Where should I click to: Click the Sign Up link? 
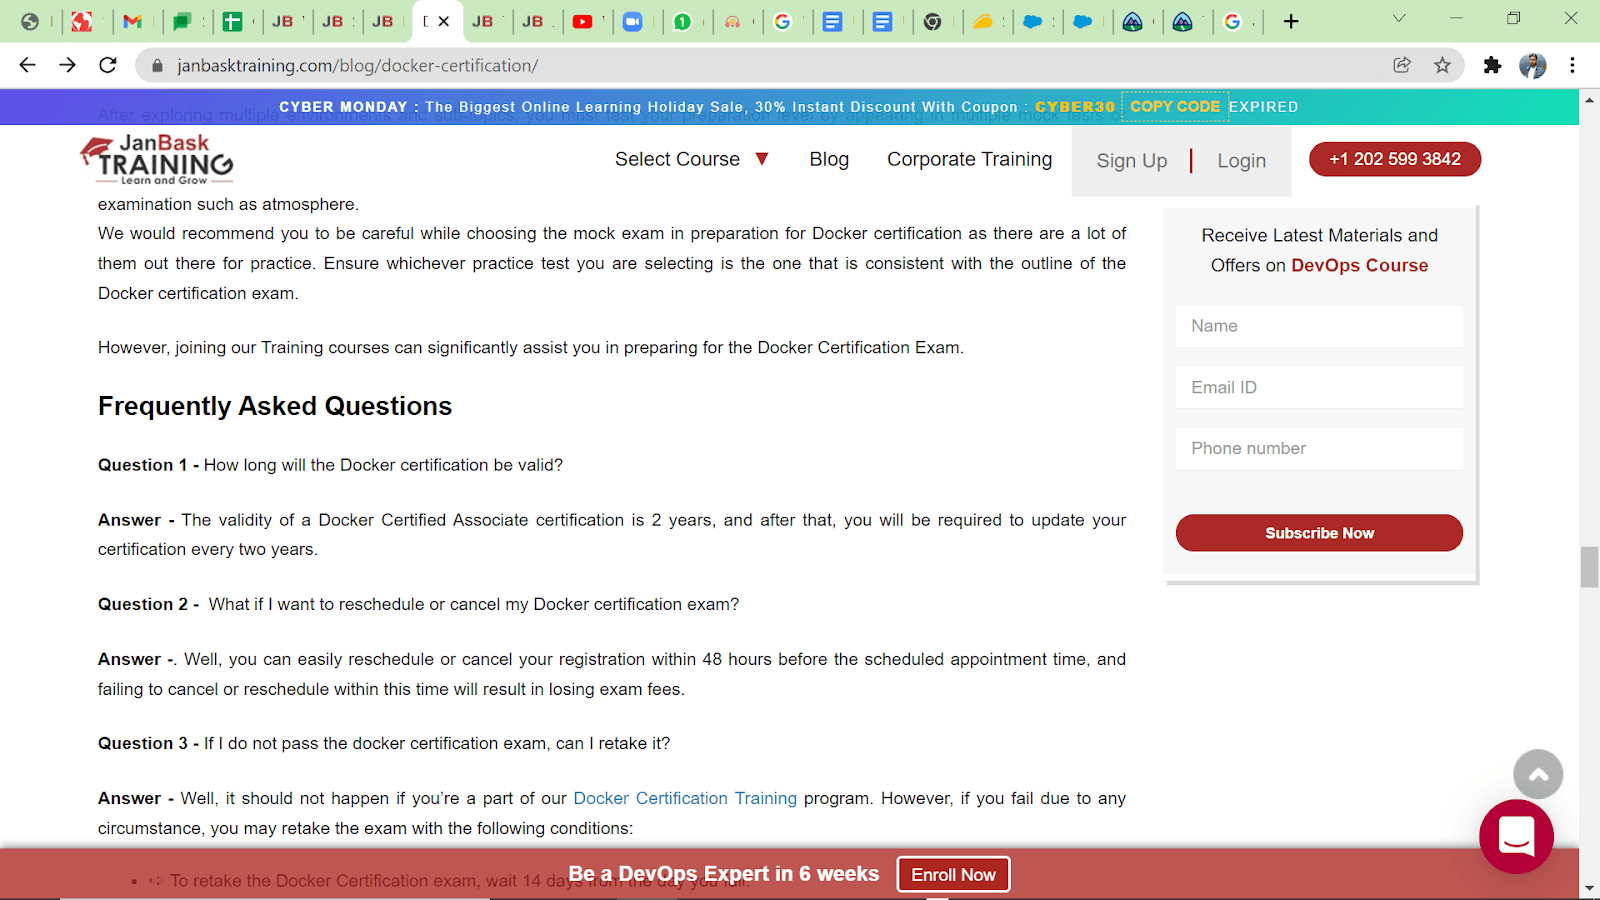coord(1131,160)
